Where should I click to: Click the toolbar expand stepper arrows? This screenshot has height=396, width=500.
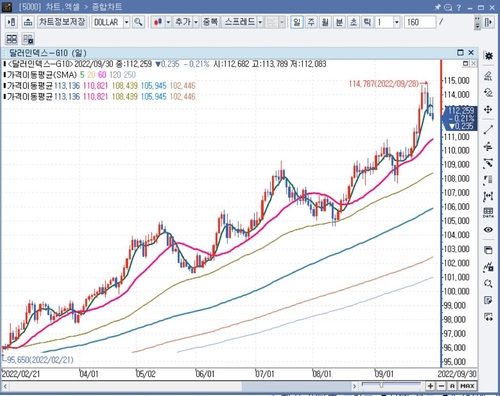pos(478,22)
